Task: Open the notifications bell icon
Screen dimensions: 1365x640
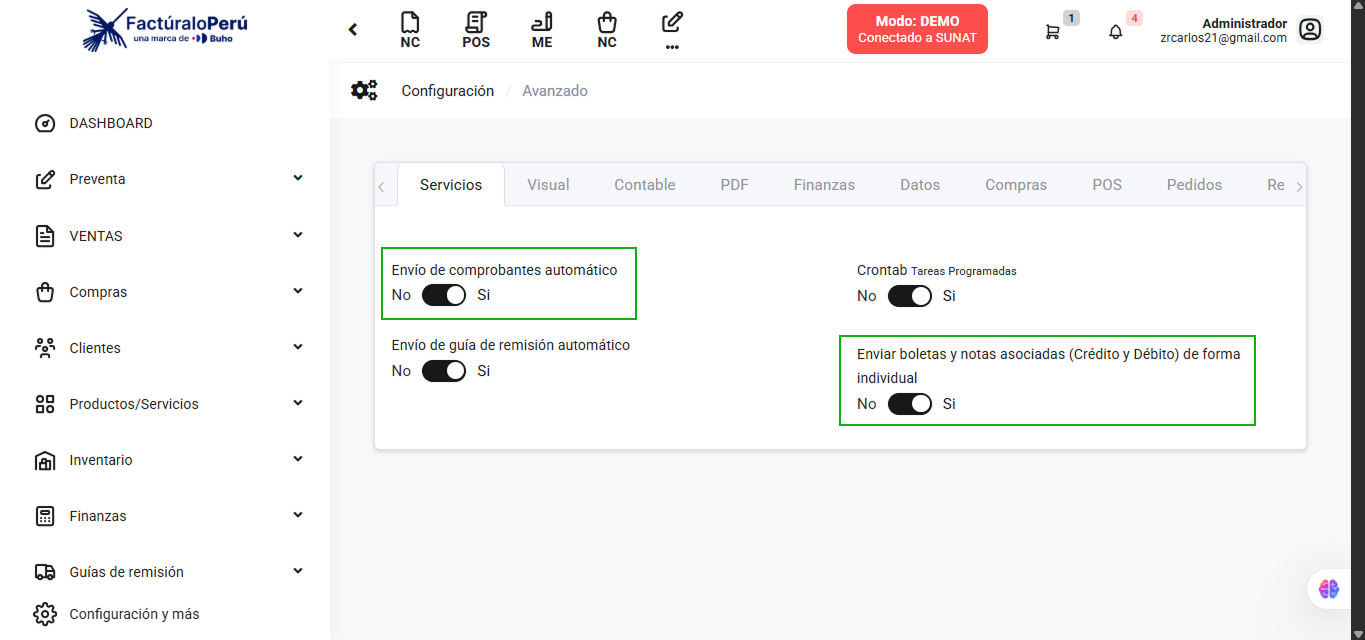Action: point(1114,32)
